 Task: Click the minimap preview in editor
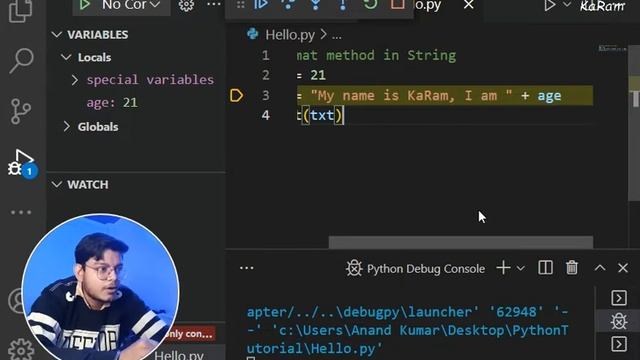[612, 48]
